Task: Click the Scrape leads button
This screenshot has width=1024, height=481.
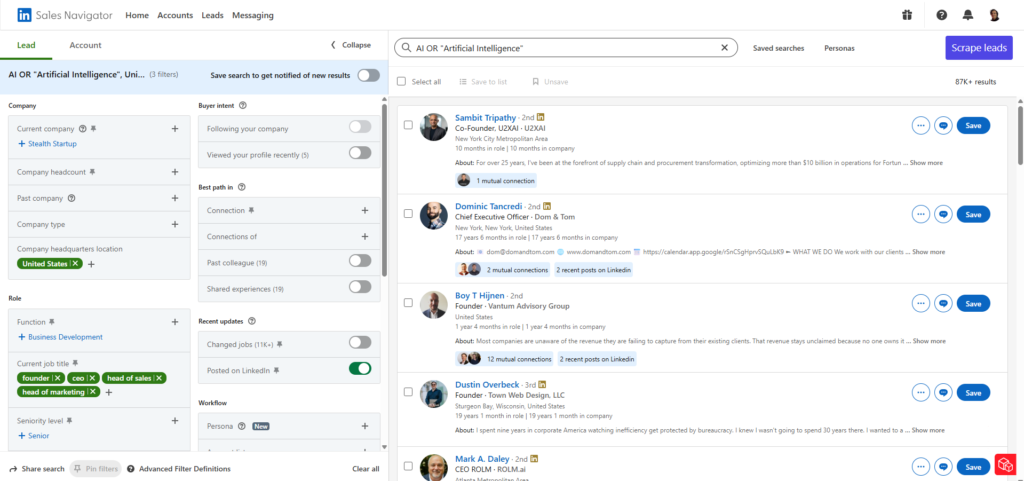Action: point(979,48)
